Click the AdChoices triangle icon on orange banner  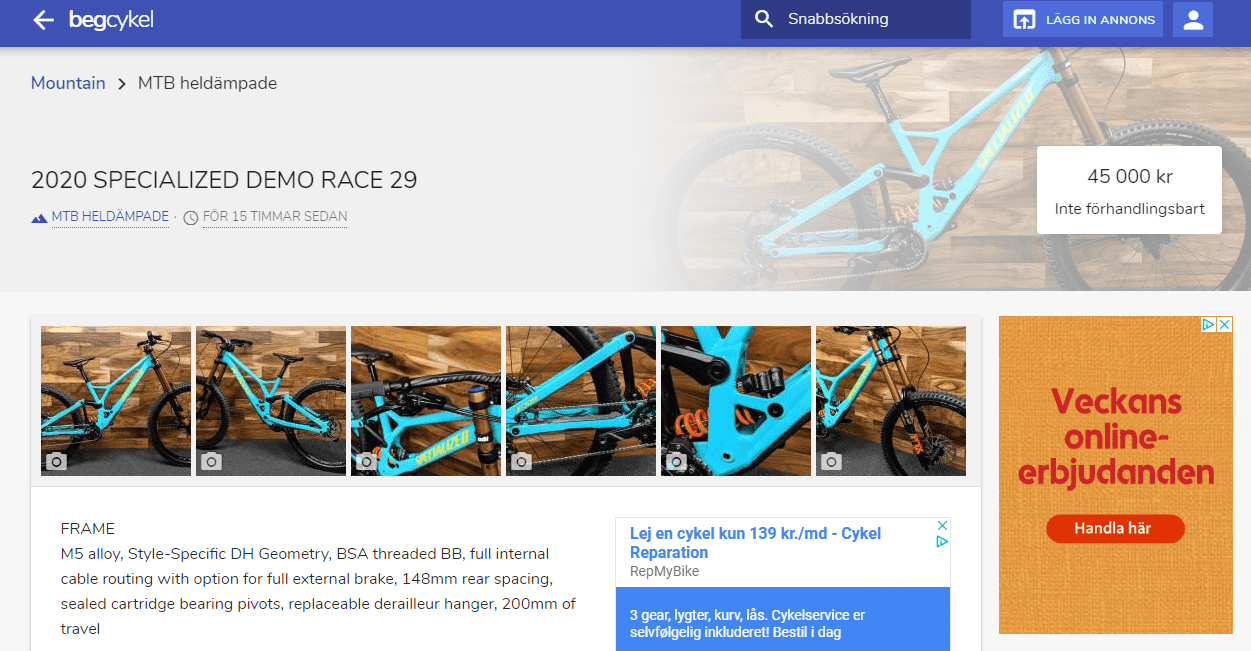pos(1208,325)
